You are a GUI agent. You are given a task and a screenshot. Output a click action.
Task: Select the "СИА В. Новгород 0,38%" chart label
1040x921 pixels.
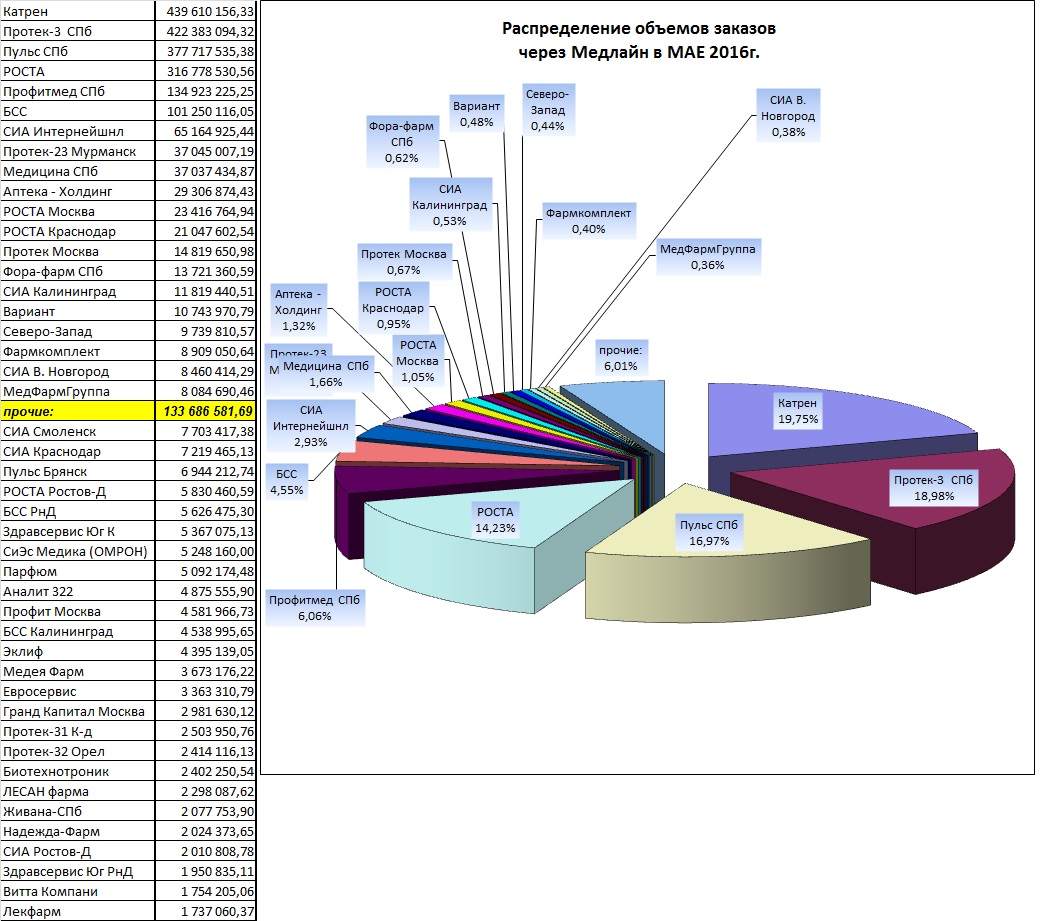point(788,115)
